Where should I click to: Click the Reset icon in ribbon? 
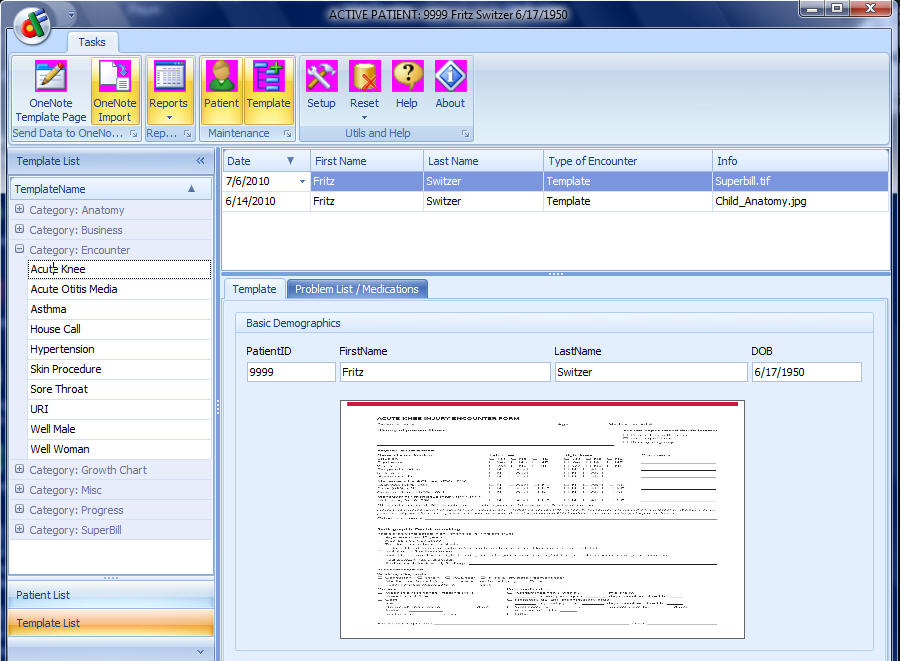pos(364,78)
